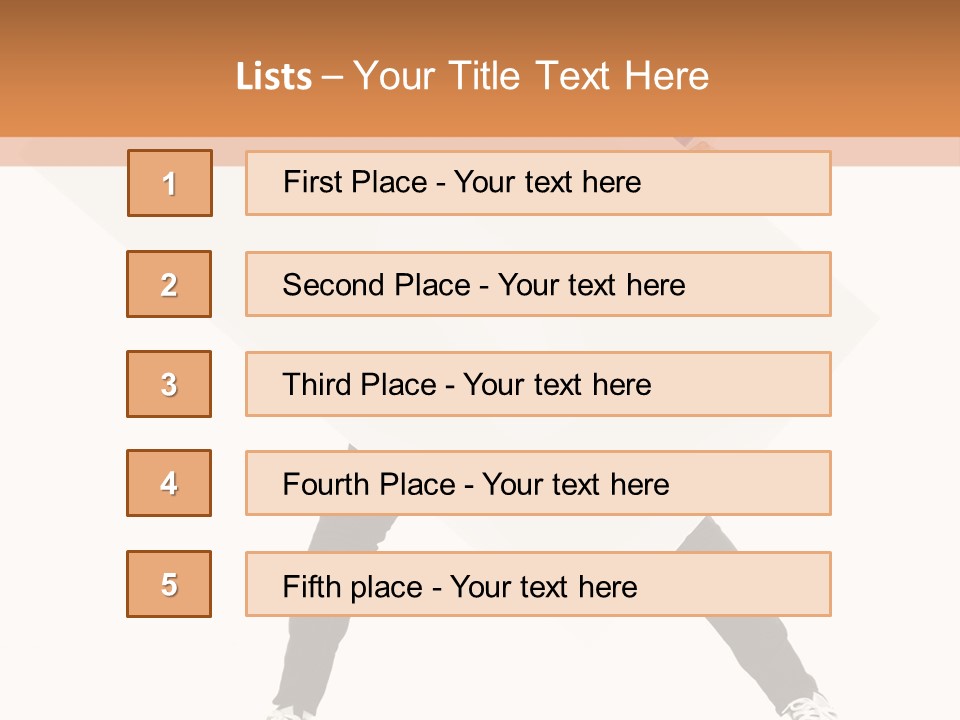Click the Fourth Place text box
Viewport: 960px width, 720px height.
538,483
